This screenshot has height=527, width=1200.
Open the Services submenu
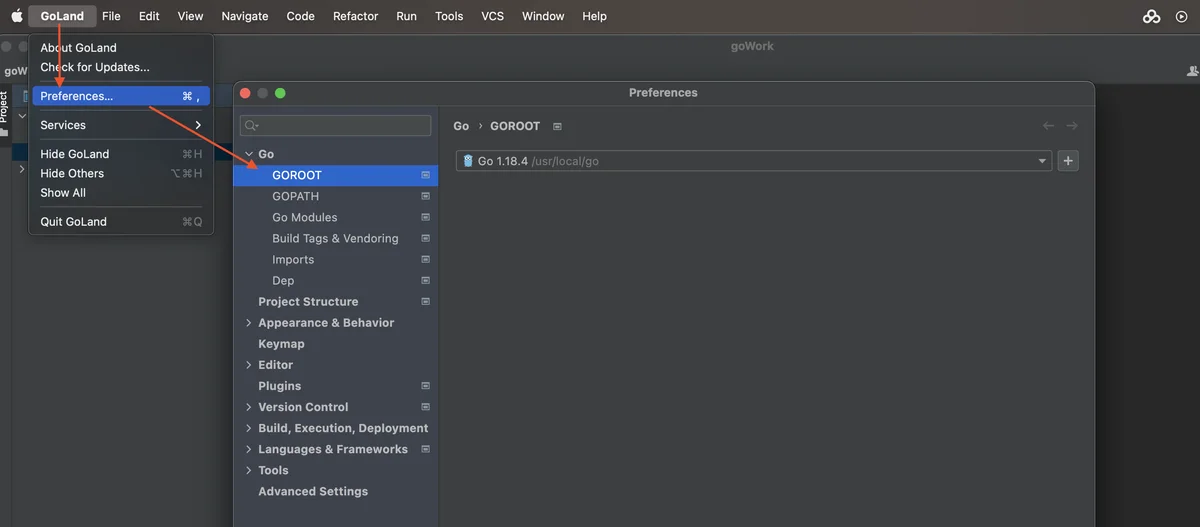[121, 125]
